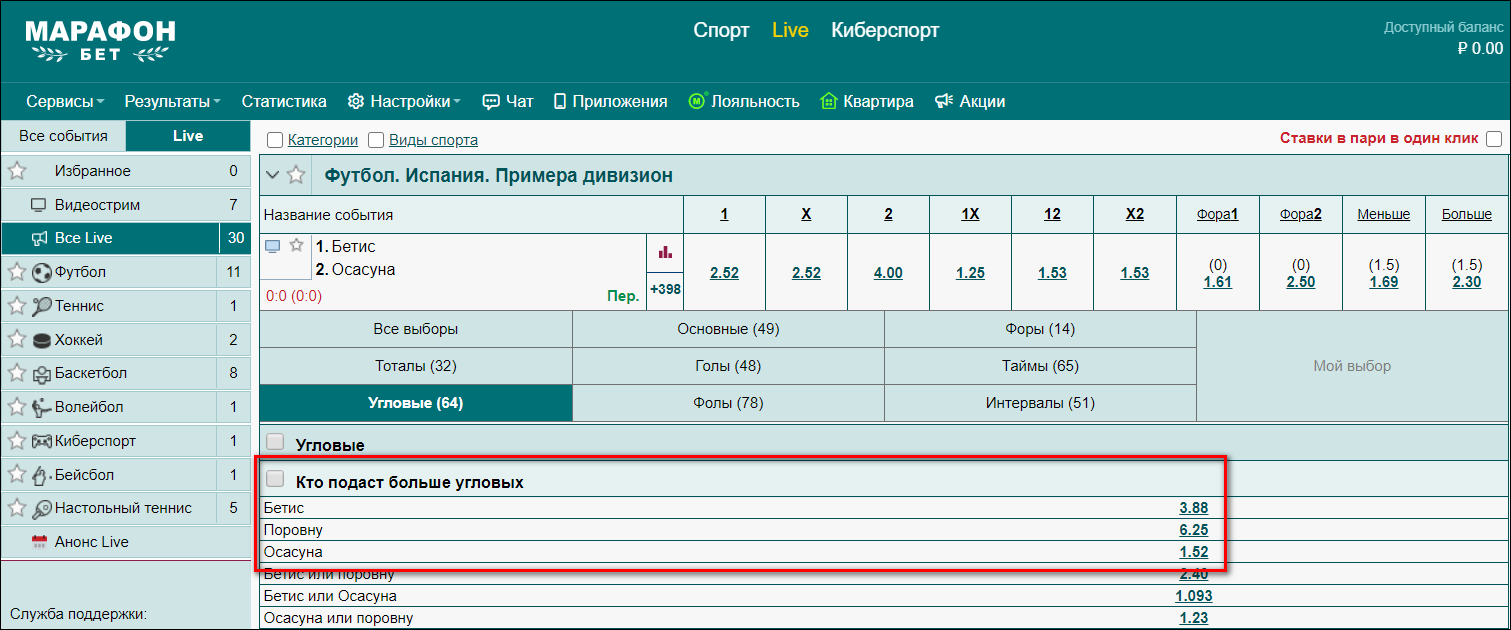This screenshot has width=1511, height=630.
Task: Star the Баскетбол sport in sidebar
Action: (x=17, y=373)
